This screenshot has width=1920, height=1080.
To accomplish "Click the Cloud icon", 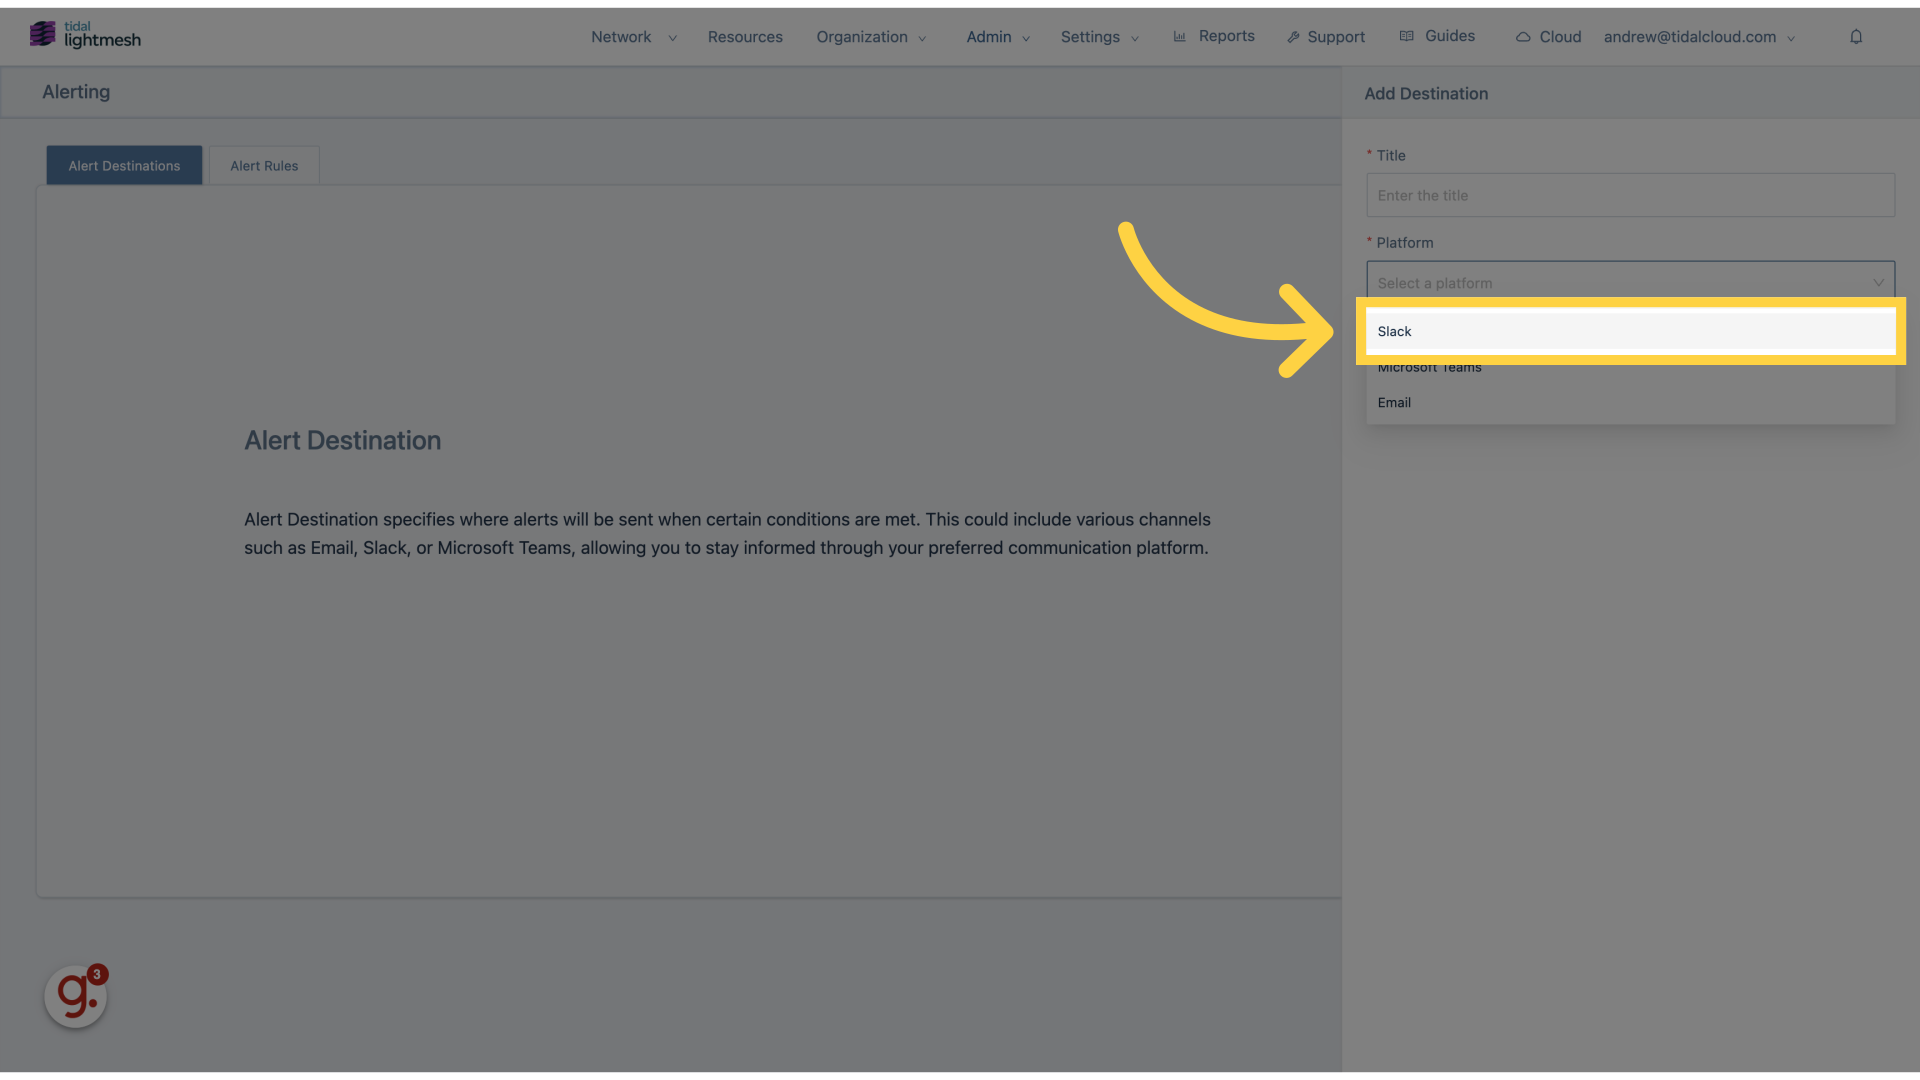I will [1523, 36].
